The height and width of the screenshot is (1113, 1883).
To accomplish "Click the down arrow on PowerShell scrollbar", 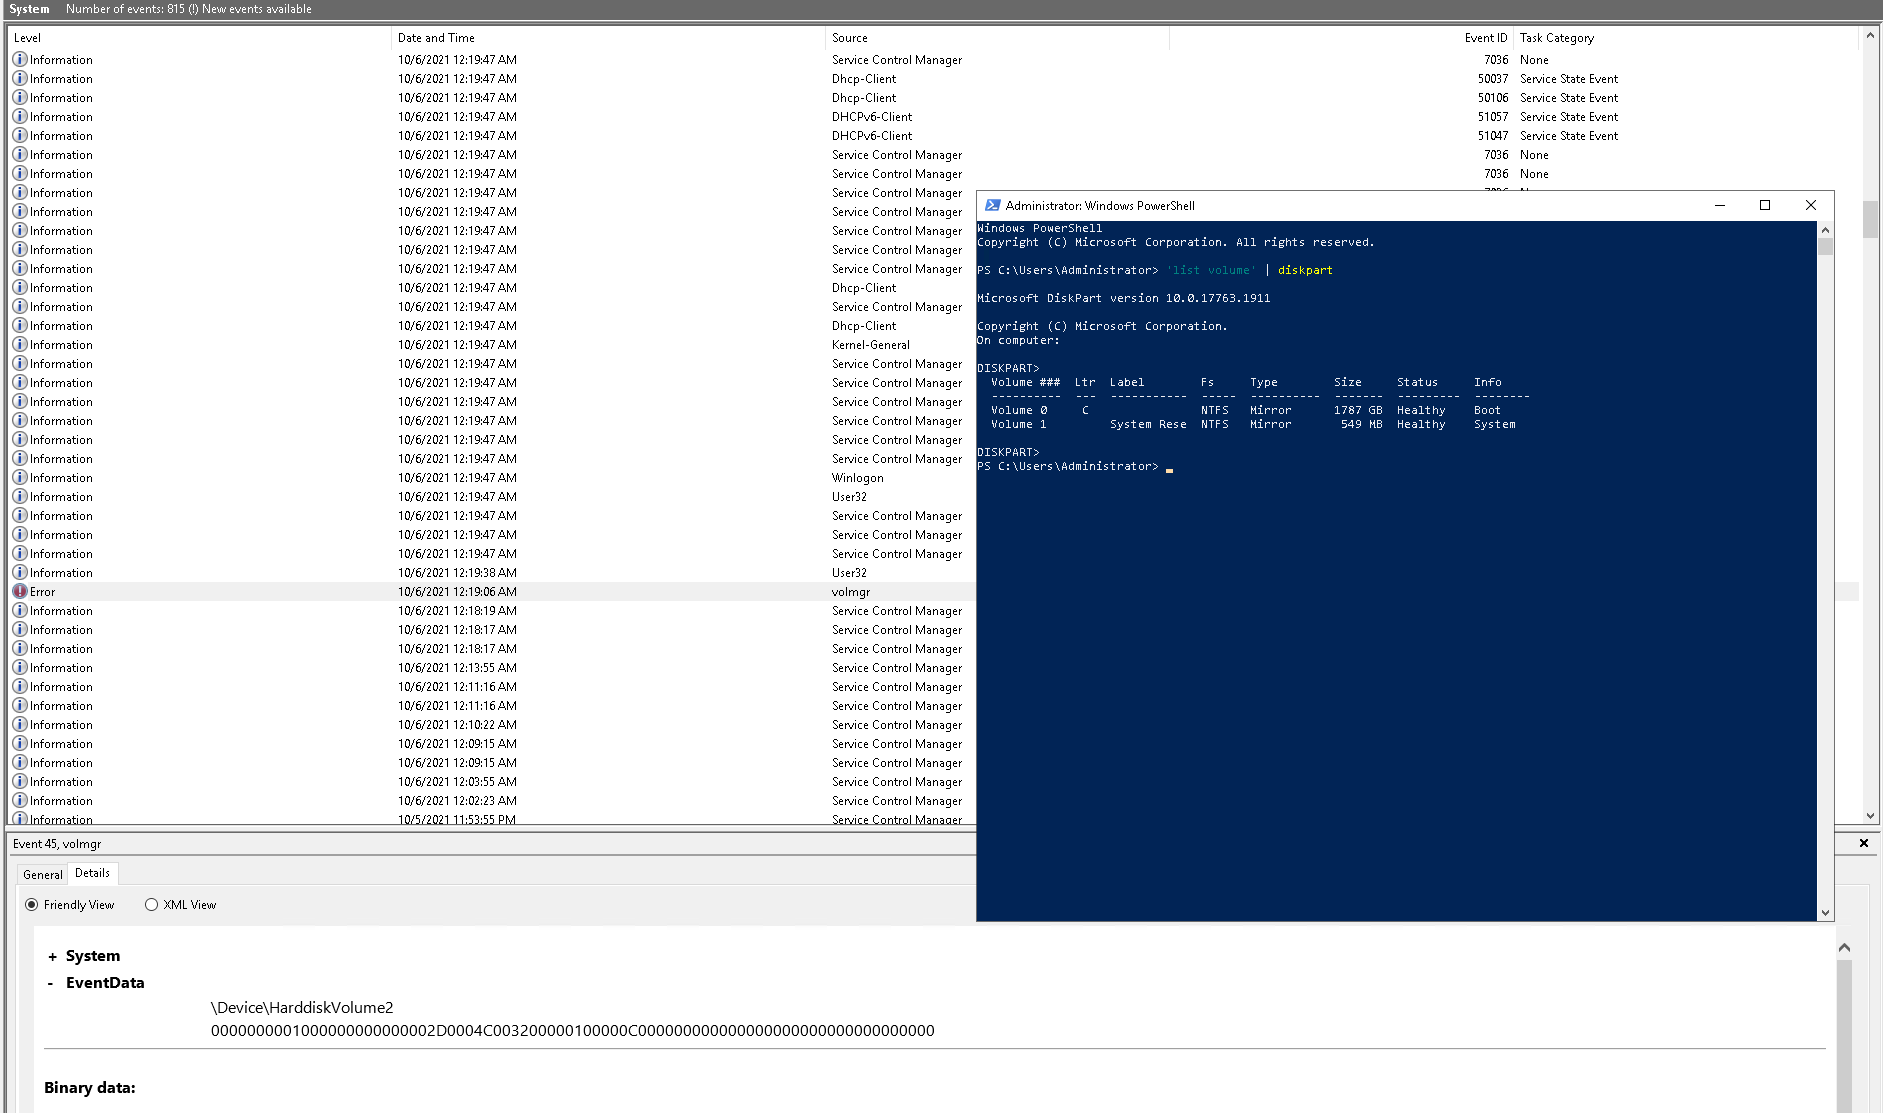I will click(x=1826, y=911).
